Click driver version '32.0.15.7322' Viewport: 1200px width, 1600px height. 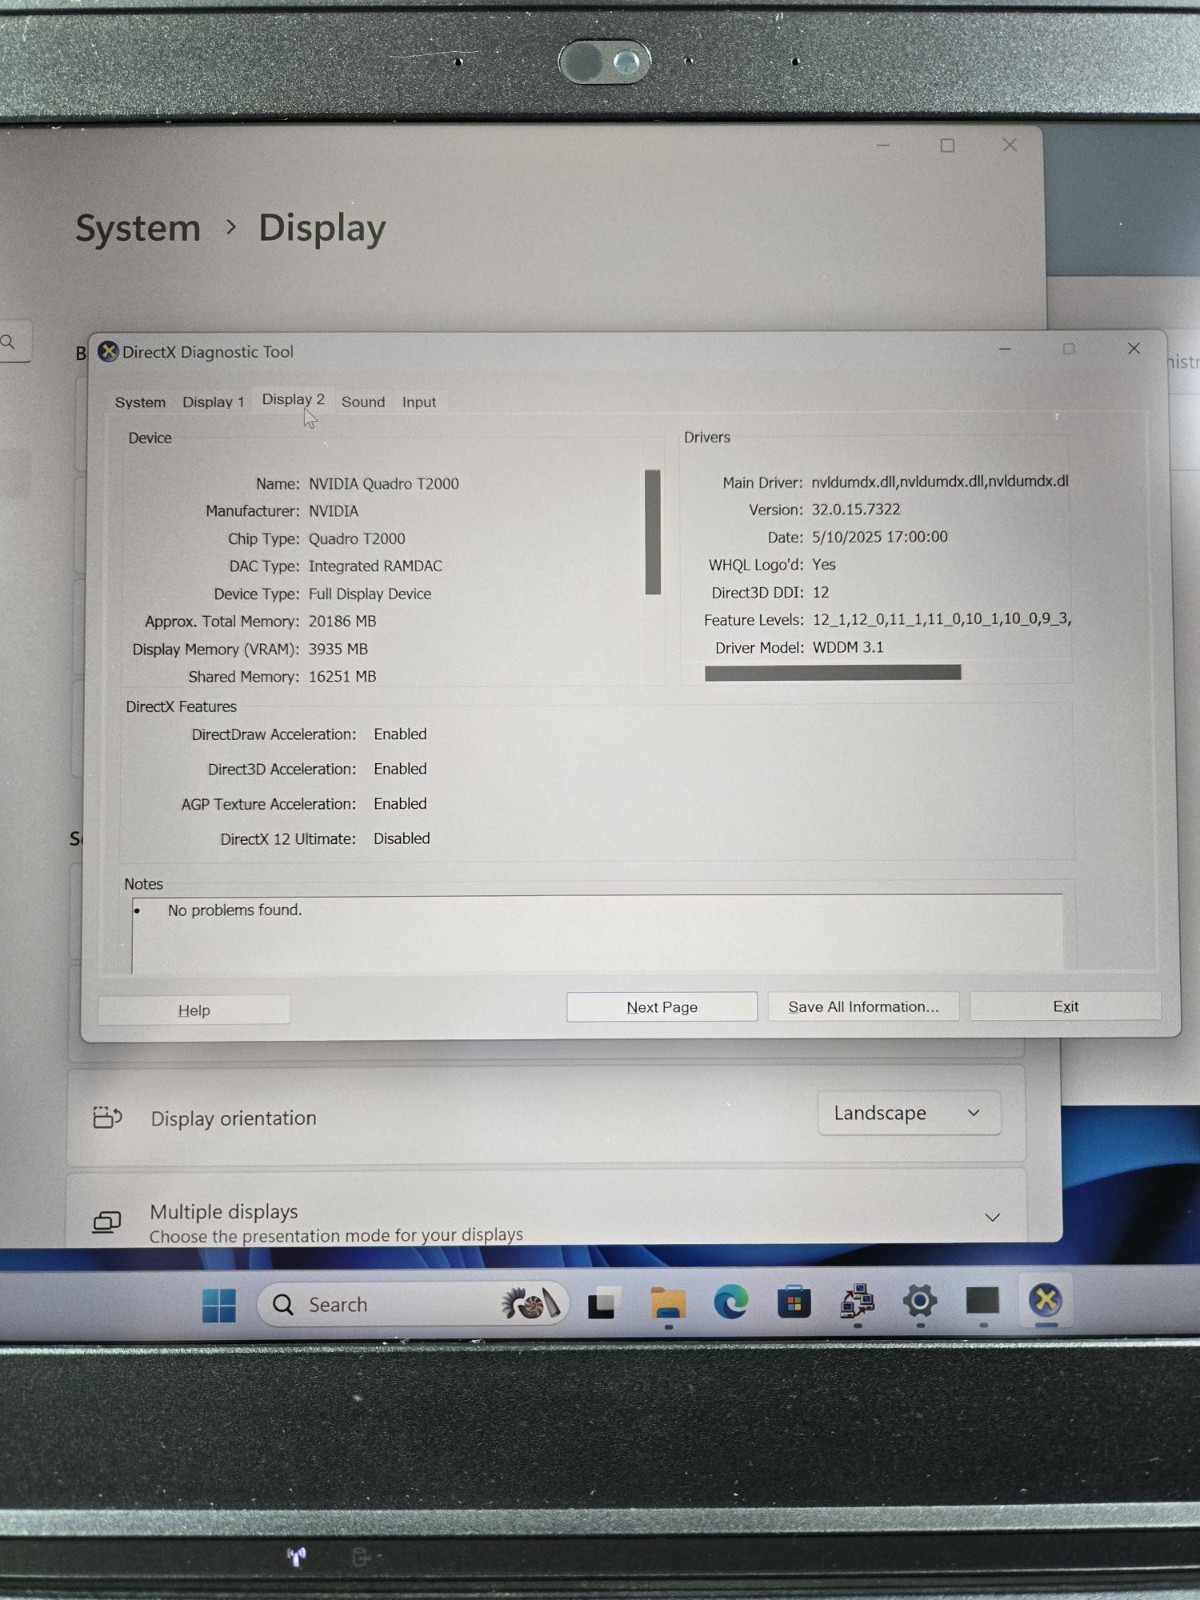coord(856,509)
